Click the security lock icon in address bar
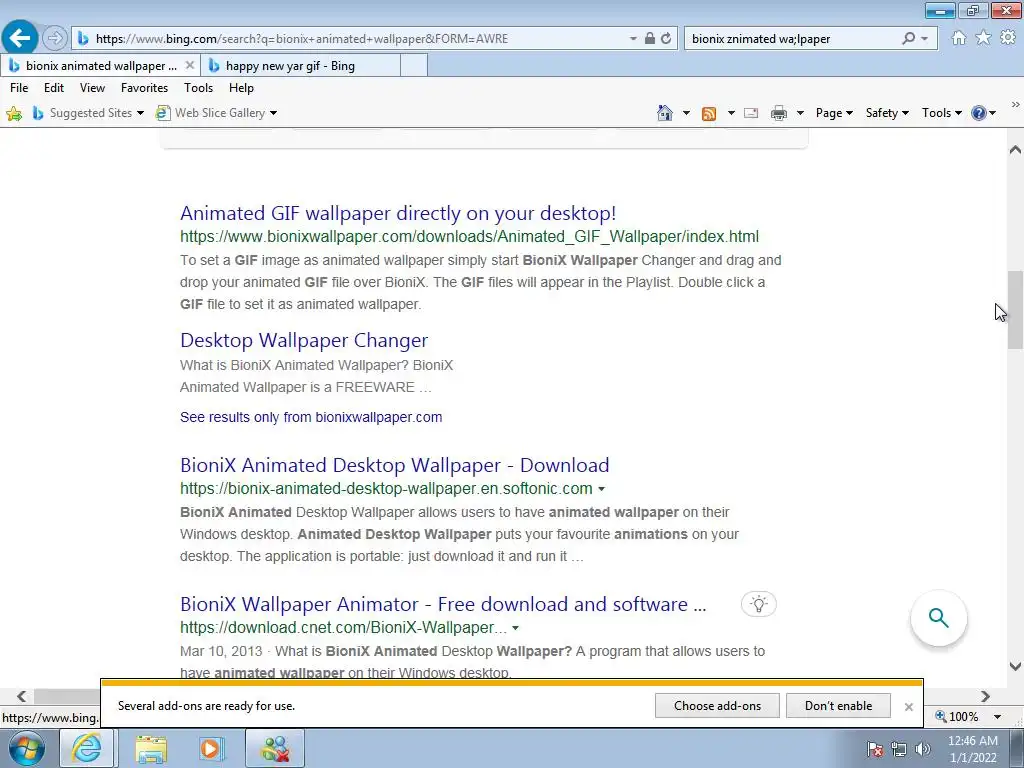 pyautogui.click(x=649, y=39)
